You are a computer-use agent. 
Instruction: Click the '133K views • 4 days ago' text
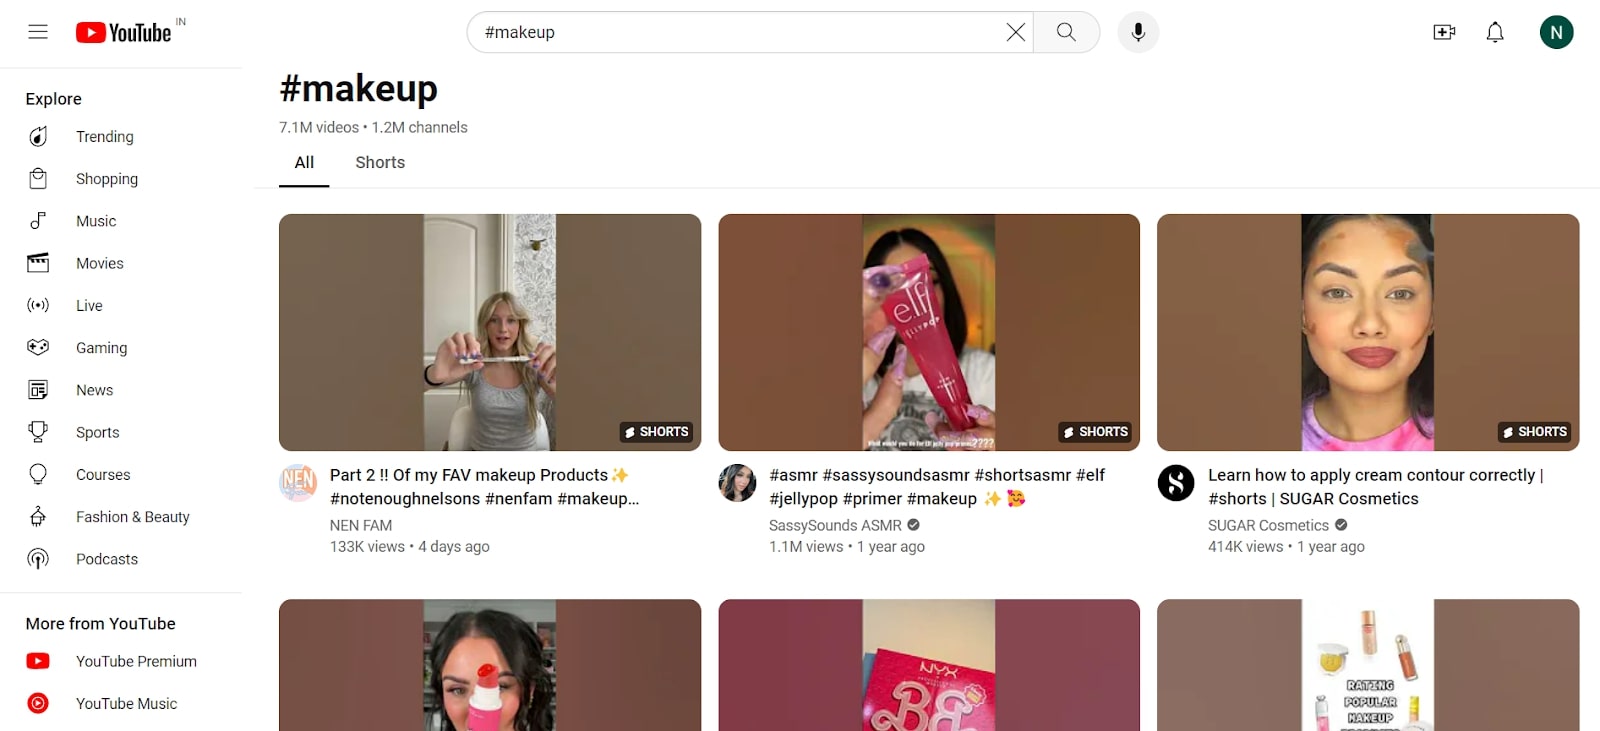[x=410, y=547]
